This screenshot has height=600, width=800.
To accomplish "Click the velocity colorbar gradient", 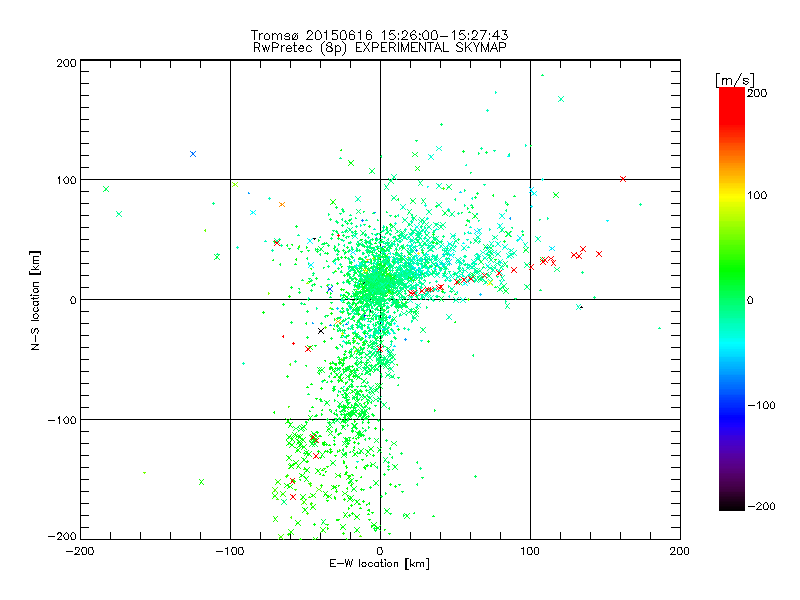I will [732, 299].
